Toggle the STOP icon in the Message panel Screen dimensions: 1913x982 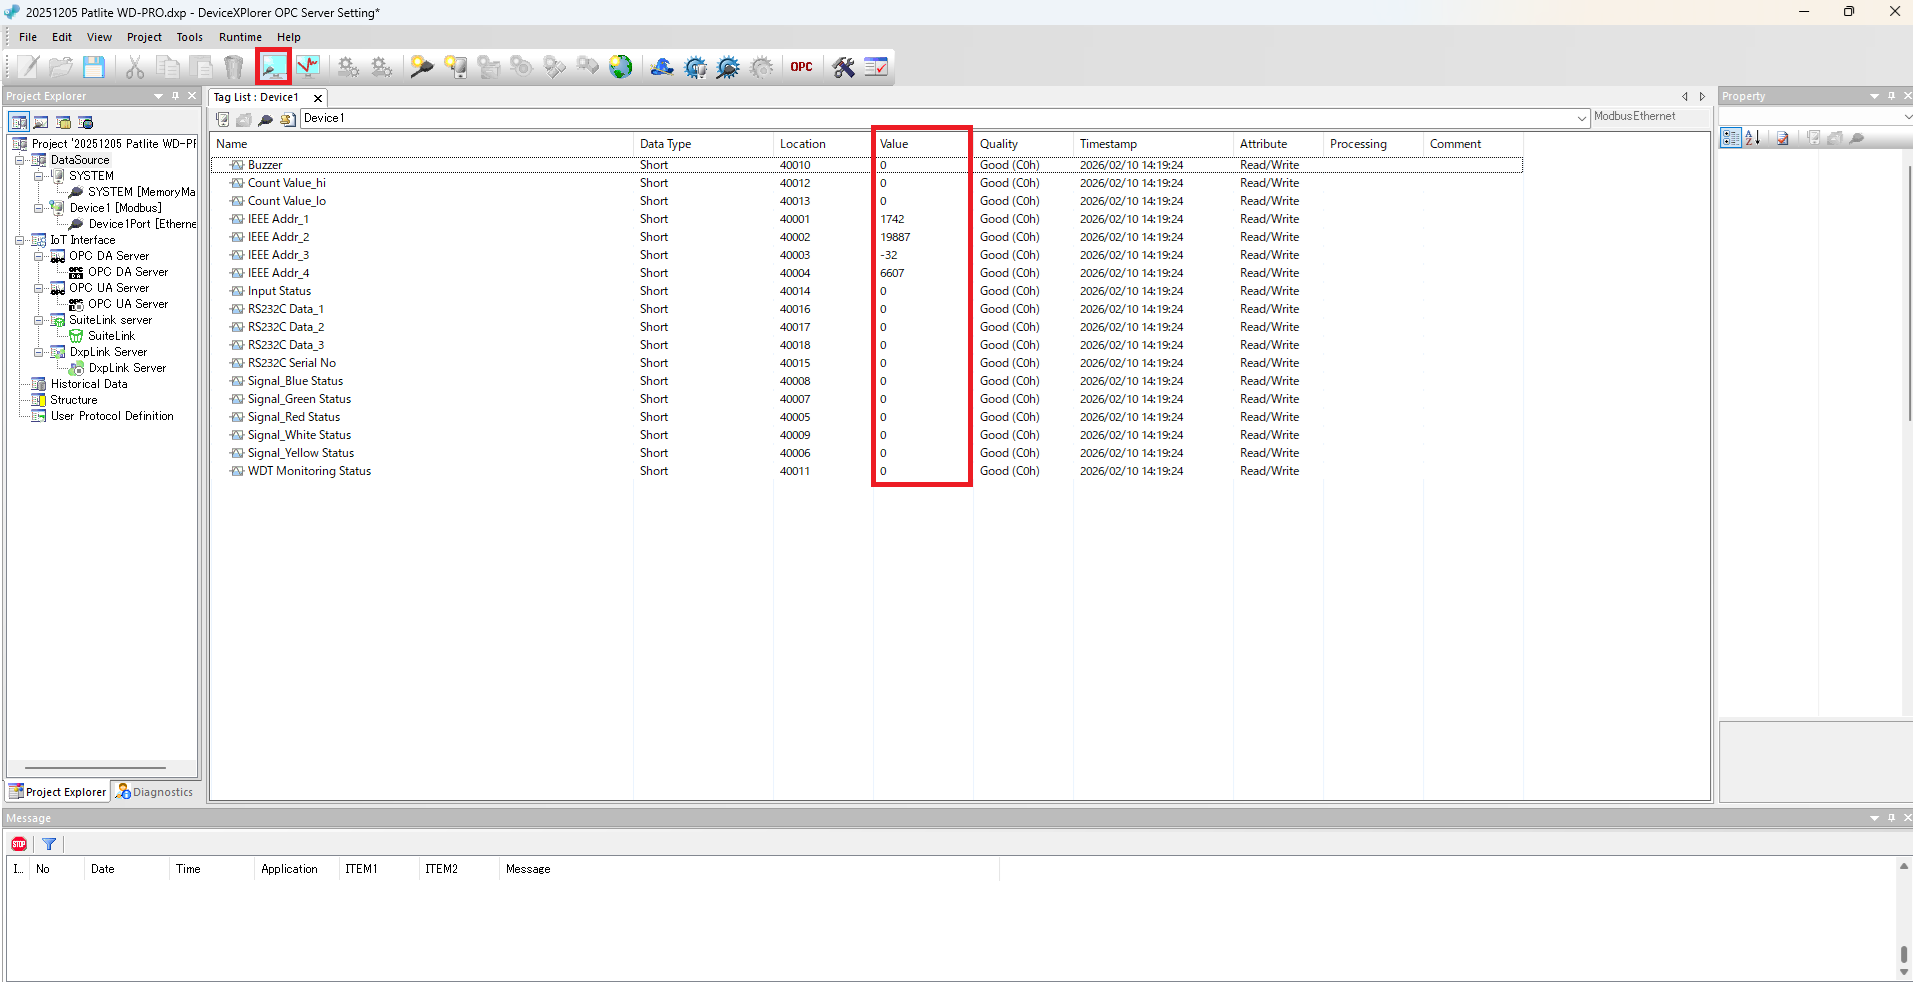[18, 843]
